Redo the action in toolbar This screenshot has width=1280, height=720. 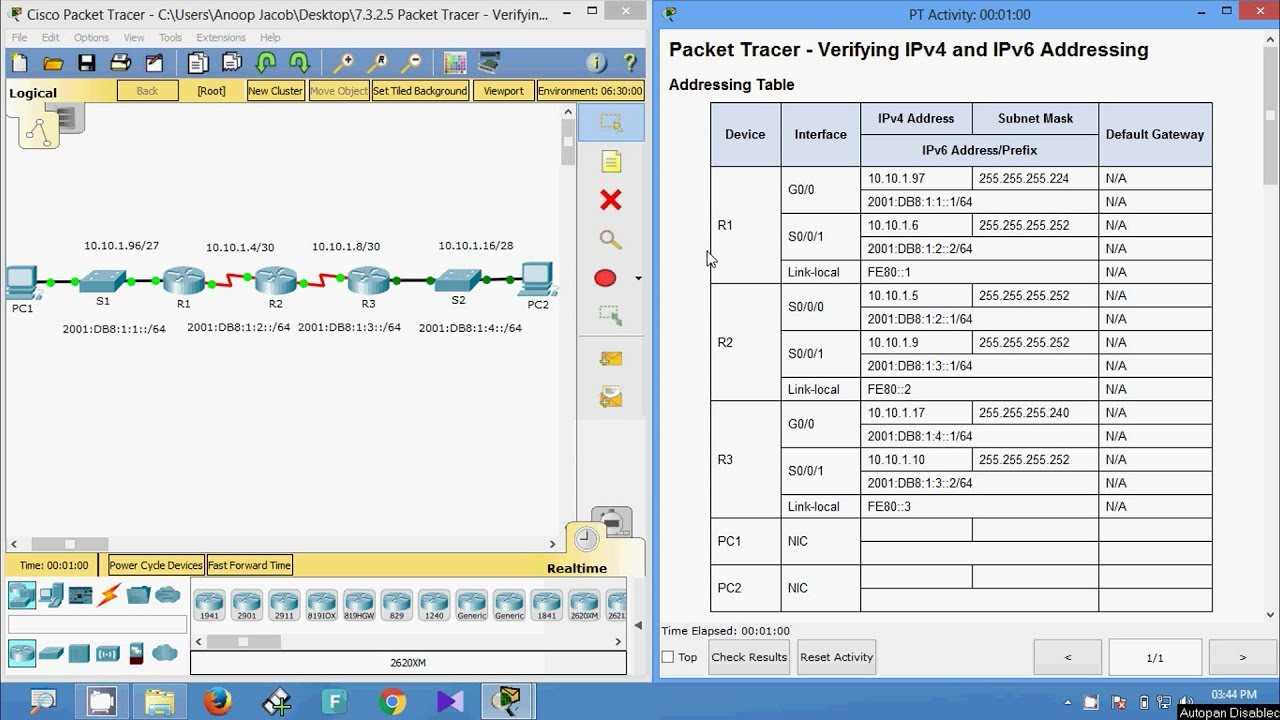click(299, 63)
